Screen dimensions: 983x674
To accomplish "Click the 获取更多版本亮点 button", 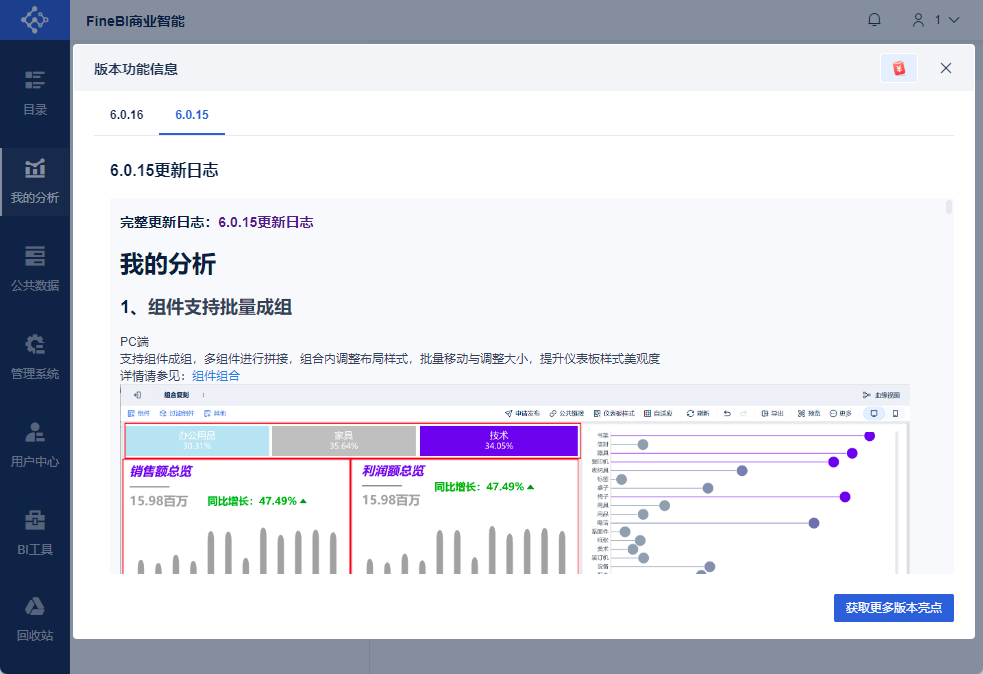I will coord(893,607).
